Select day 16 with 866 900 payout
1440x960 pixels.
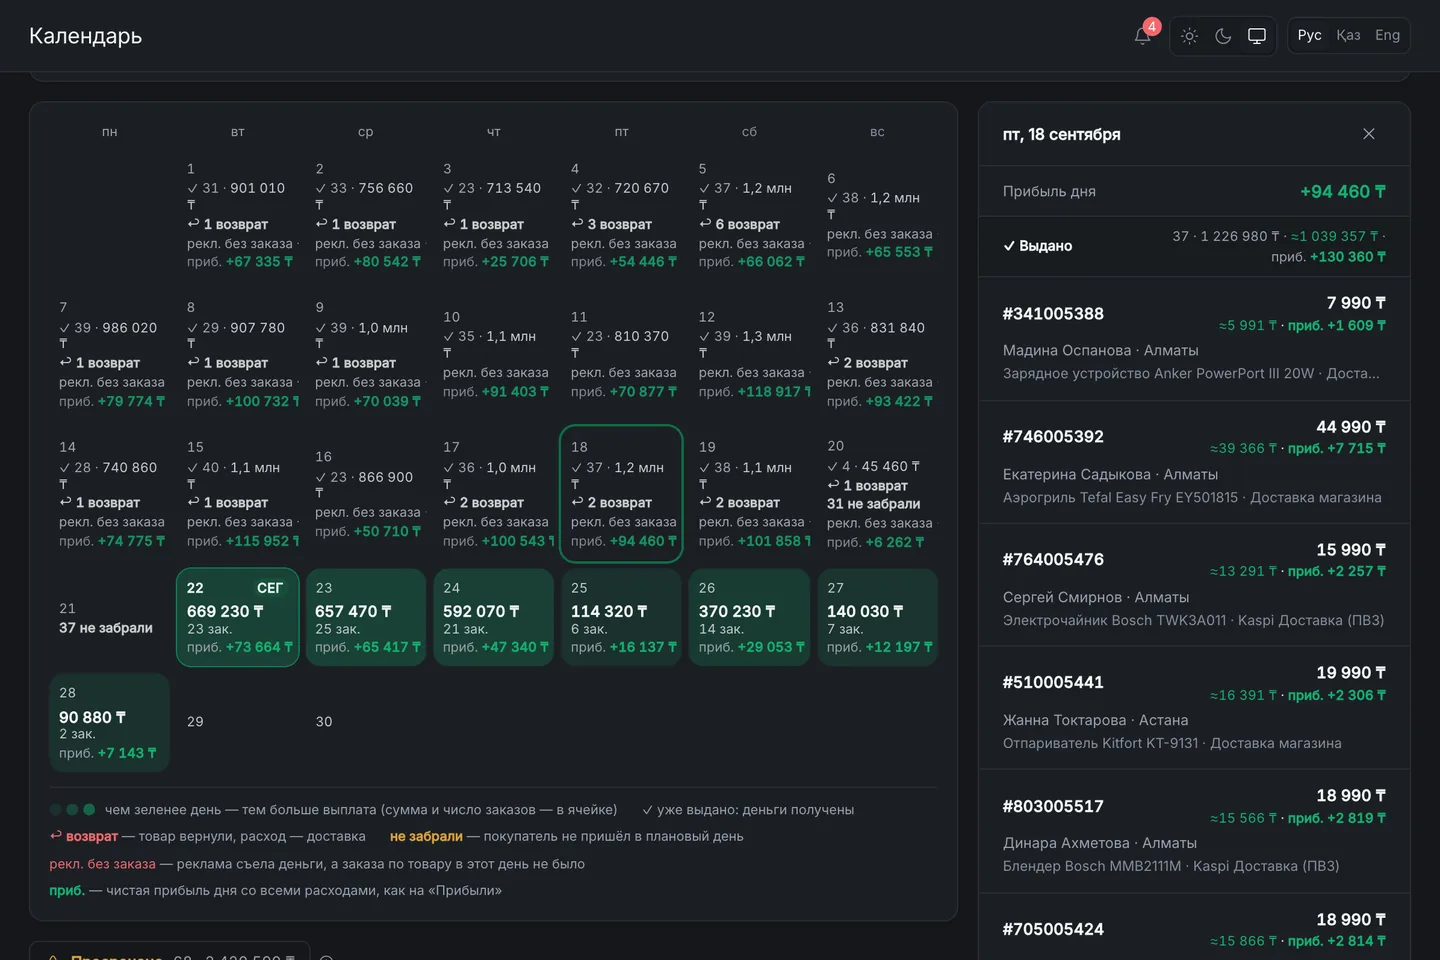click(366, 494)
